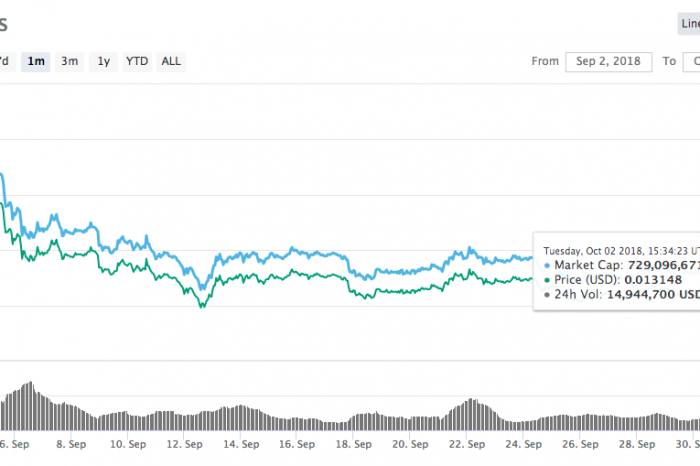This screenshot has height=466, width=700.
Task: Click the 26. Sep axis label
Action: (x=580, y=444)
